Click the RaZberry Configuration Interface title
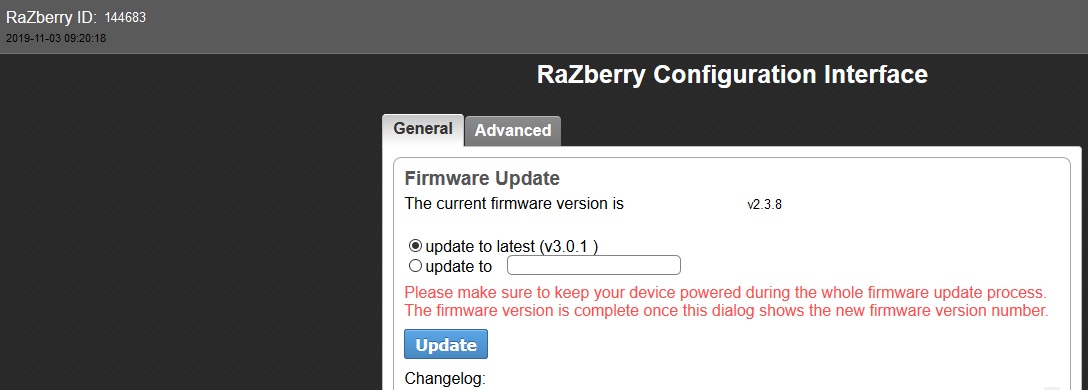The height and width of the screenshot is (390, 1088). pos(732,74)
